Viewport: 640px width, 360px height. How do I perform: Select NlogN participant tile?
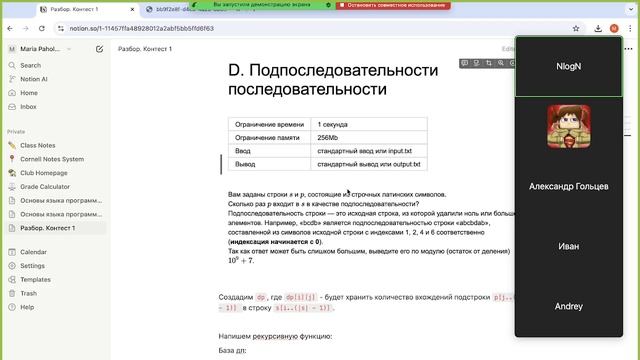569,67
